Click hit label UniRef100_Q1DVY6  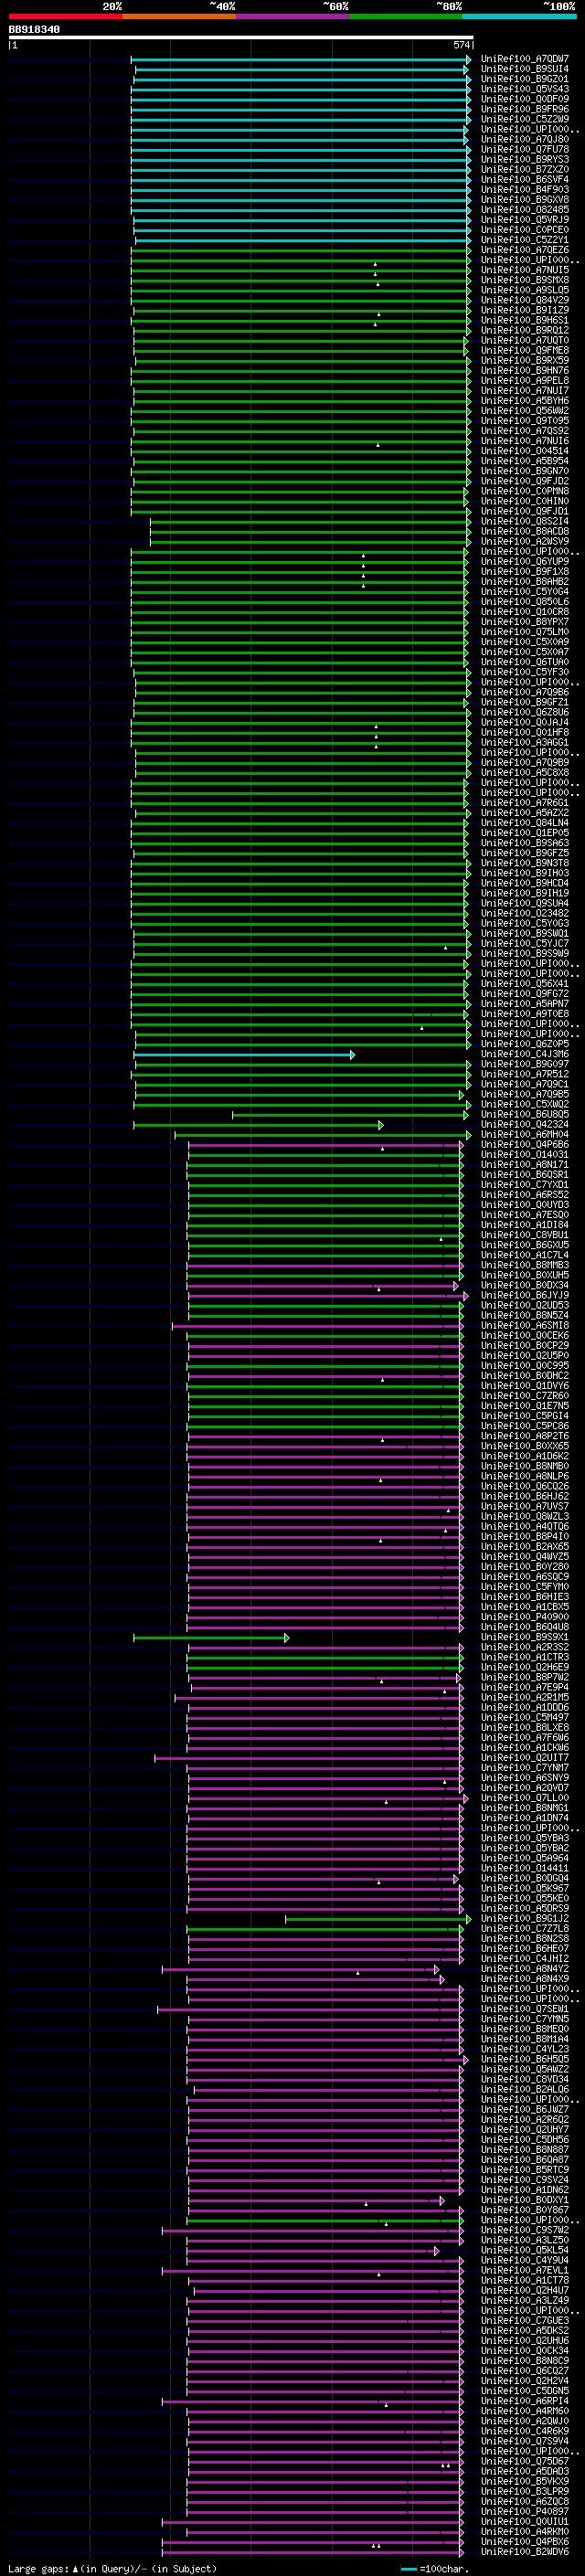point(525,1386)
